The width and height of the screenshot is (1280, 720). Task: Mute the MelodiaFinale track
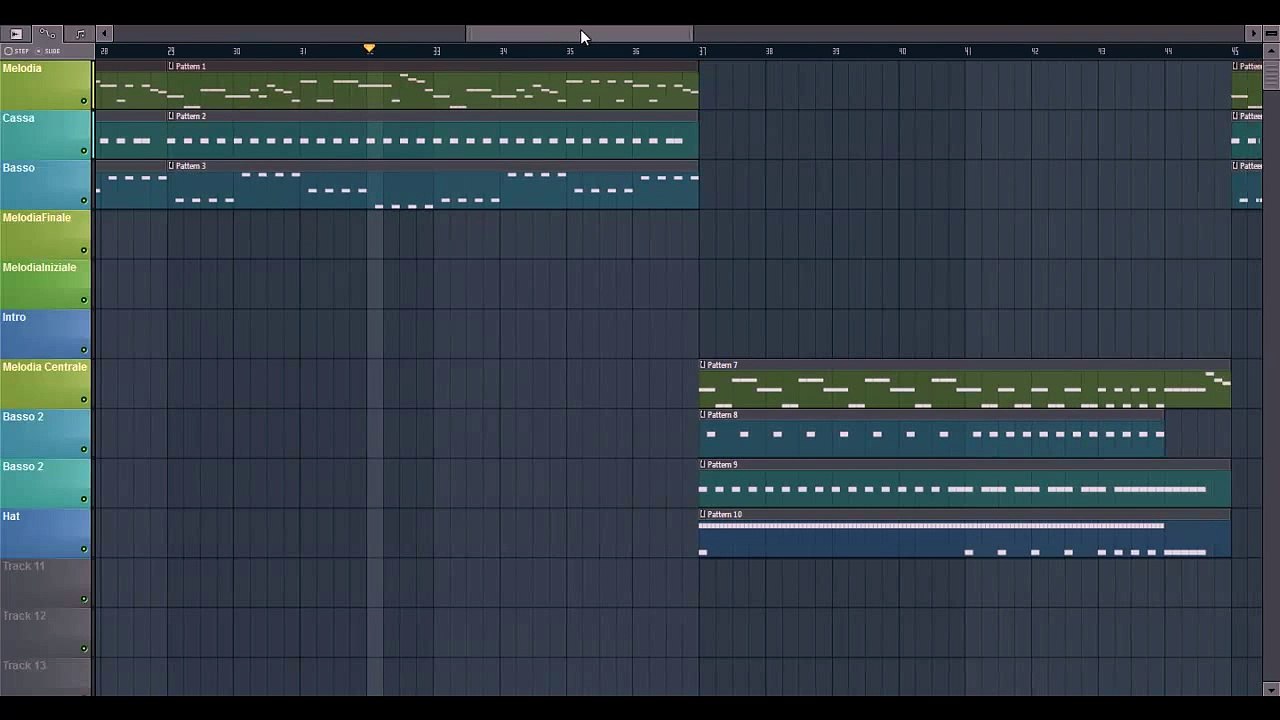coord(84,250)
